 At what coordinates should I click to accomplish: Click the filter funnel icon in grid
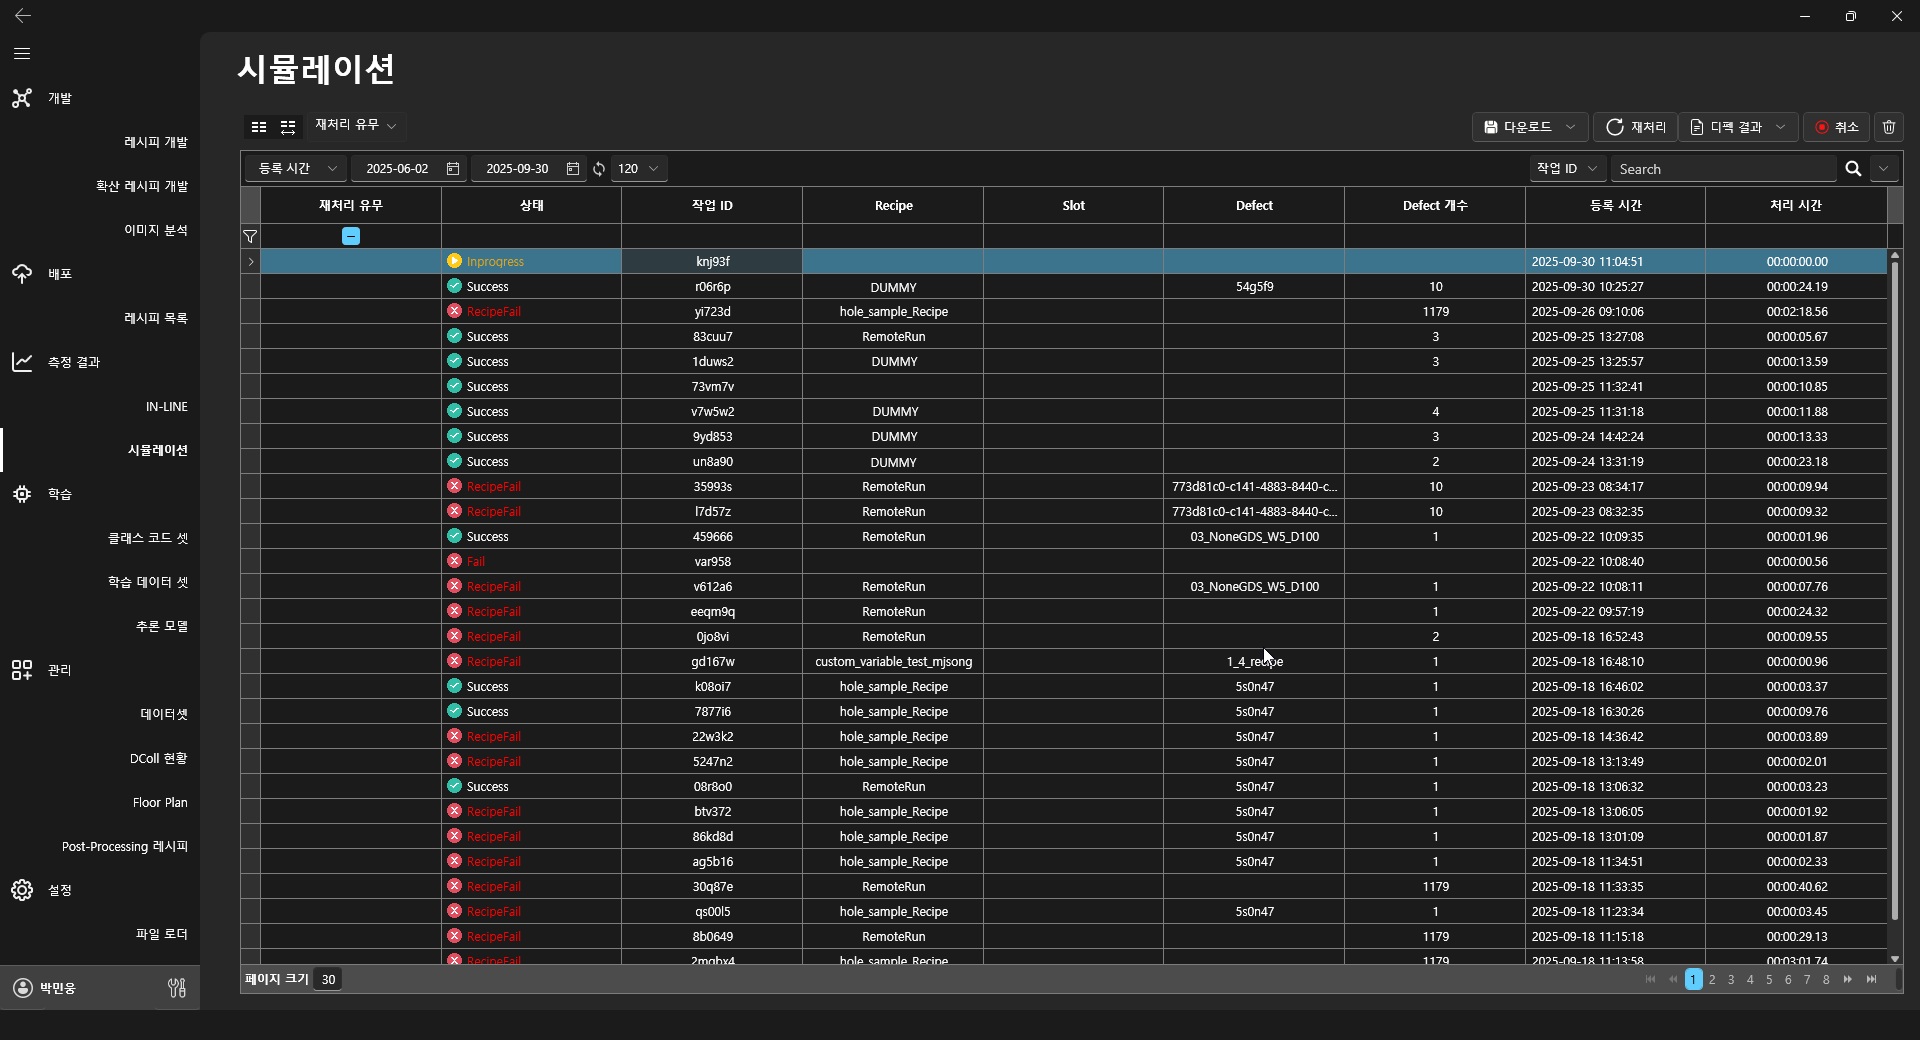(250, 237)
